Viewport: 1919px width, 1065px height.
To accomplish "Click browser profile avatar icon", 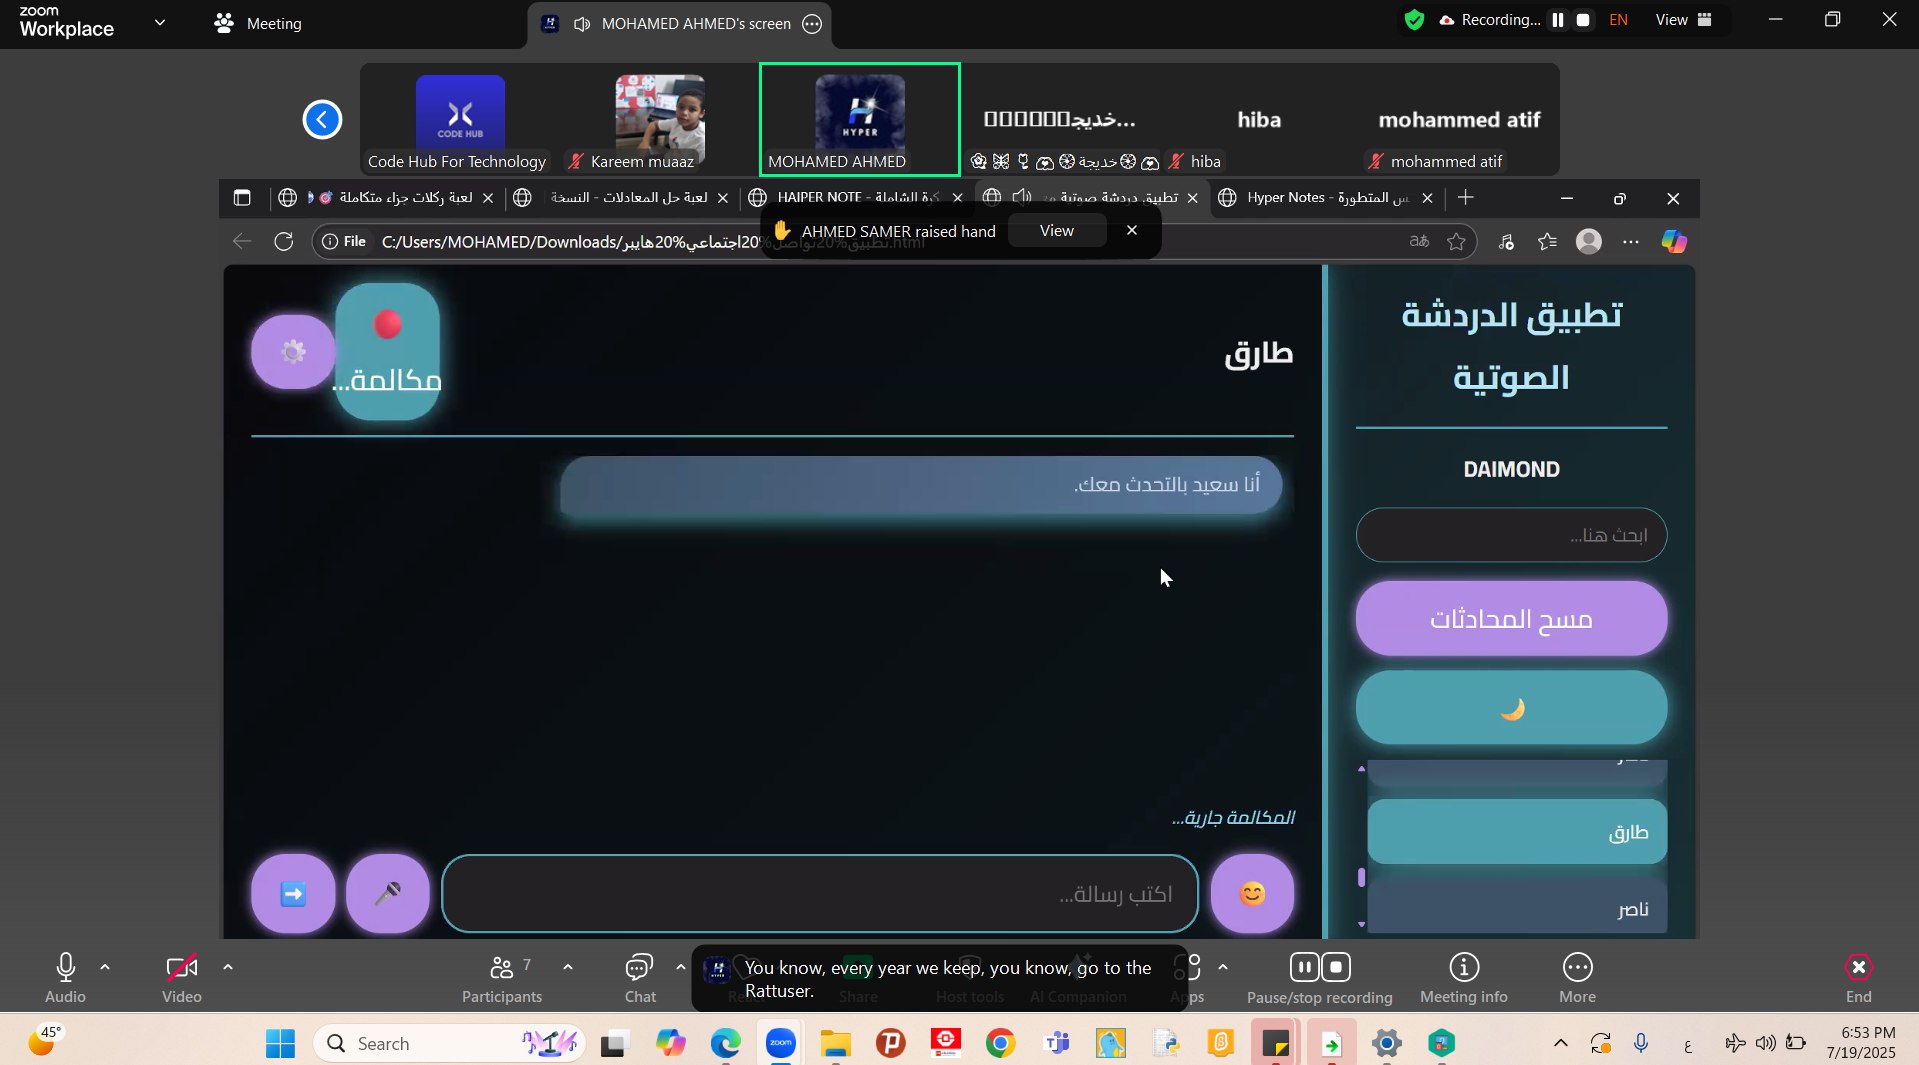I will [1589, 241].
